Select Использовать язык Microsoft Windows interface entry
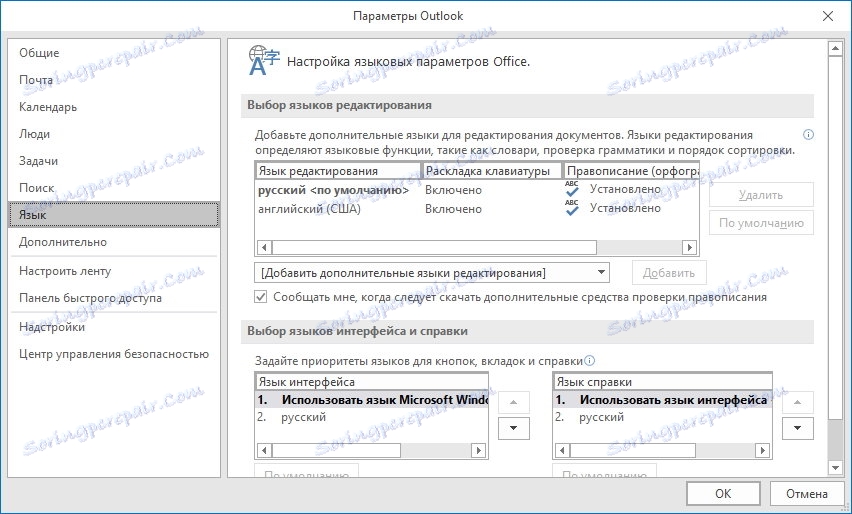 pos(372,400)
